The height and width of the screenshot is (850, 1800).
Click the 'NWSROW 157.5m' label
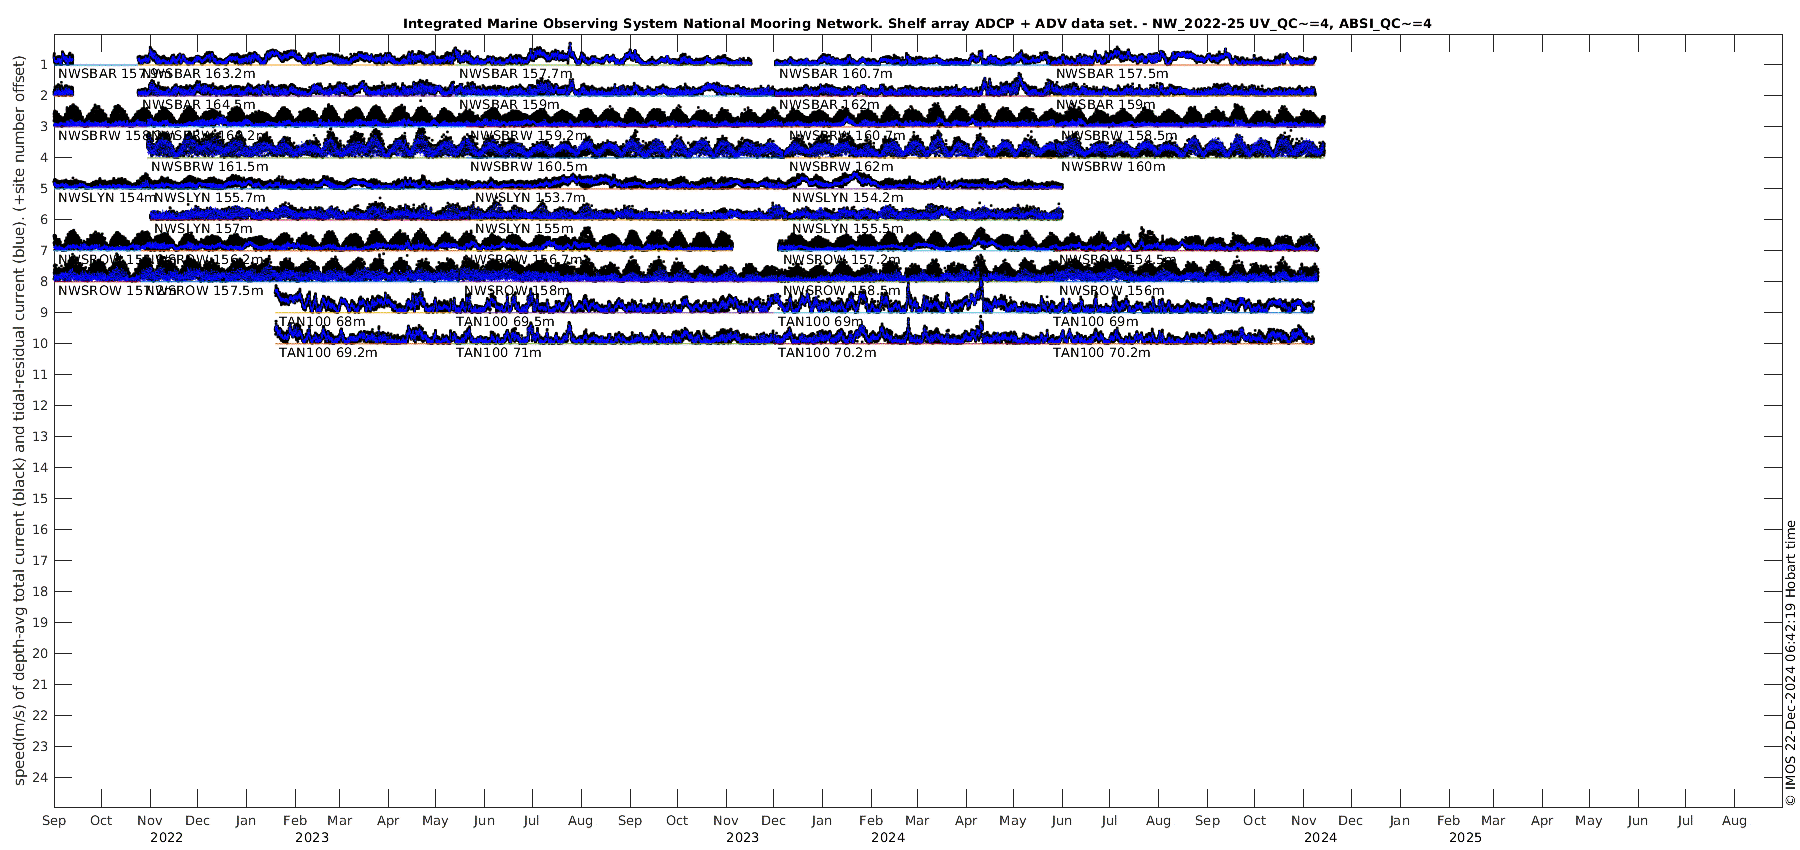(205, 291)
